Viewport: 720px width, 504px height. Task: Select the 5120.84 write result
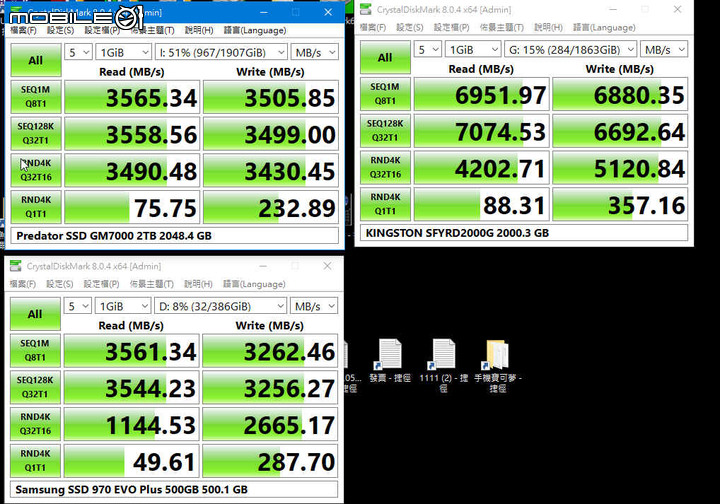click(620, 168)
